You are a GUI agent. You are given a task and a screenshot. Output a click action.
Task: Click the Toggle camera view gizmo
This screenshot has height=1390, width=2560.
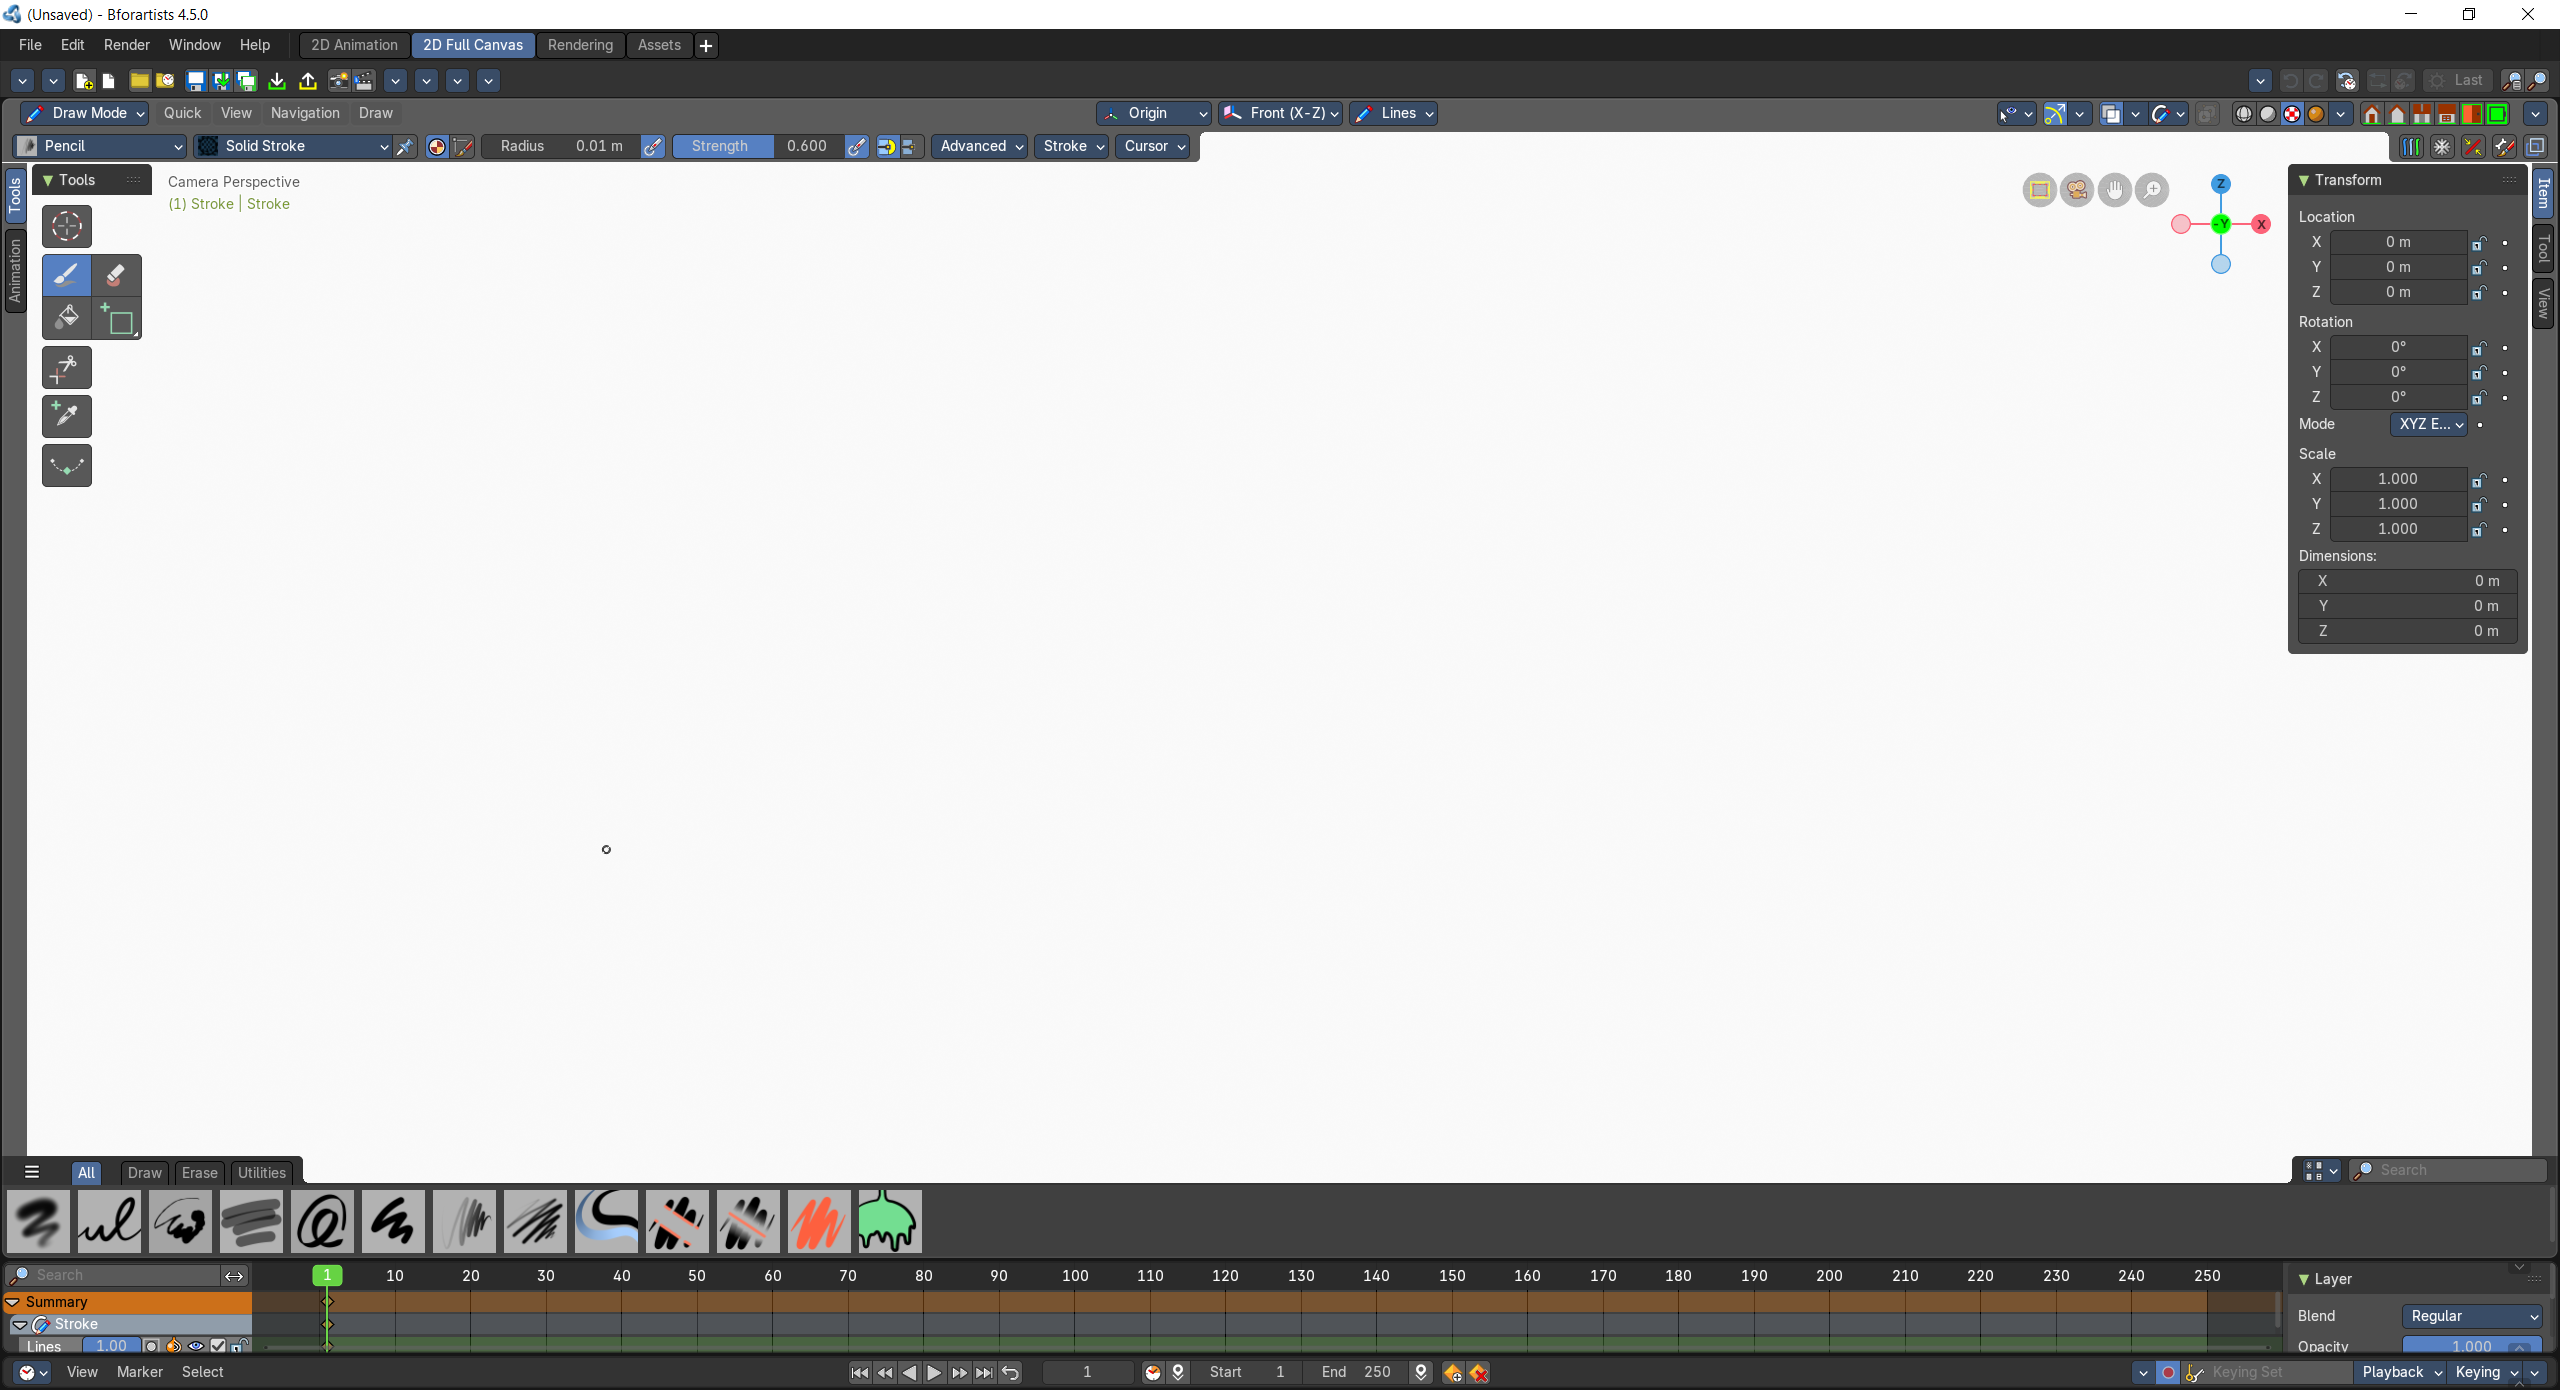click(x=2077, y=190)
